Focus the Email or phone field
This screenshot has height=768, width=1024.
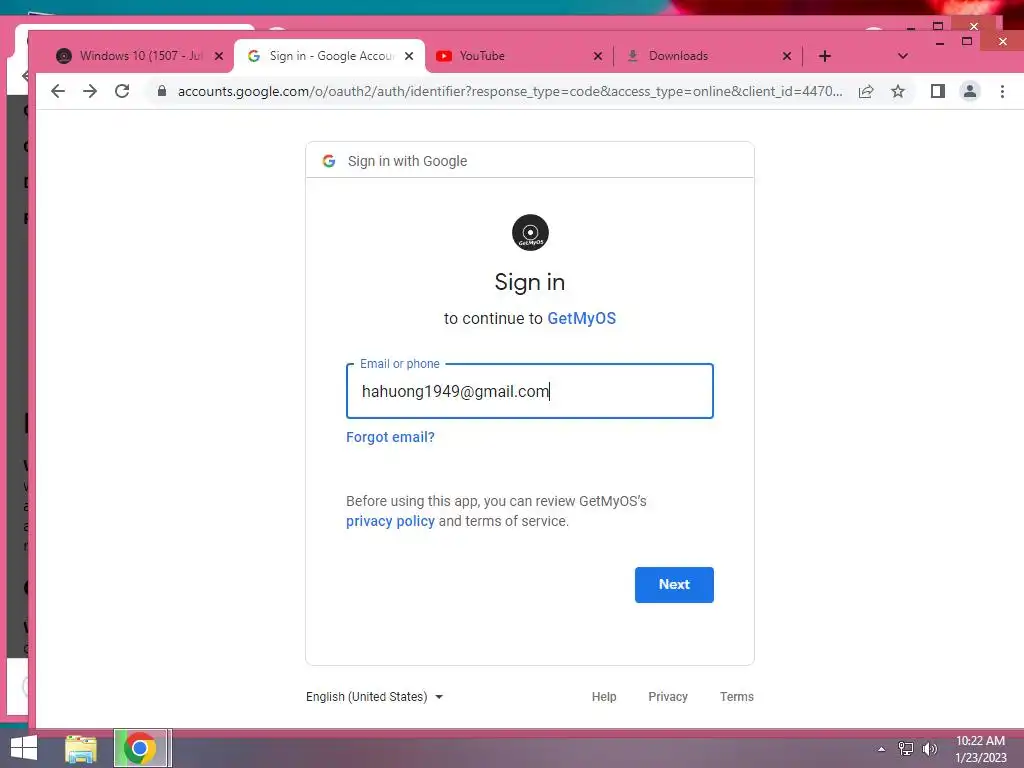(530, 391)
